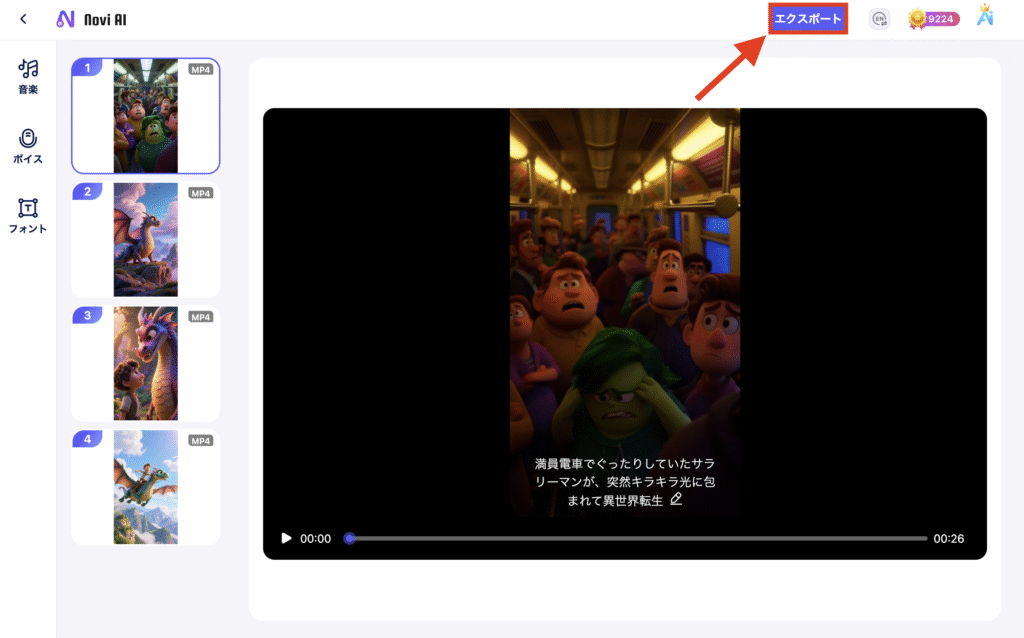Open the user avatar icon at top right
Image resolution: width=1024 pixels, height=638 pixels.
(987, 17)
